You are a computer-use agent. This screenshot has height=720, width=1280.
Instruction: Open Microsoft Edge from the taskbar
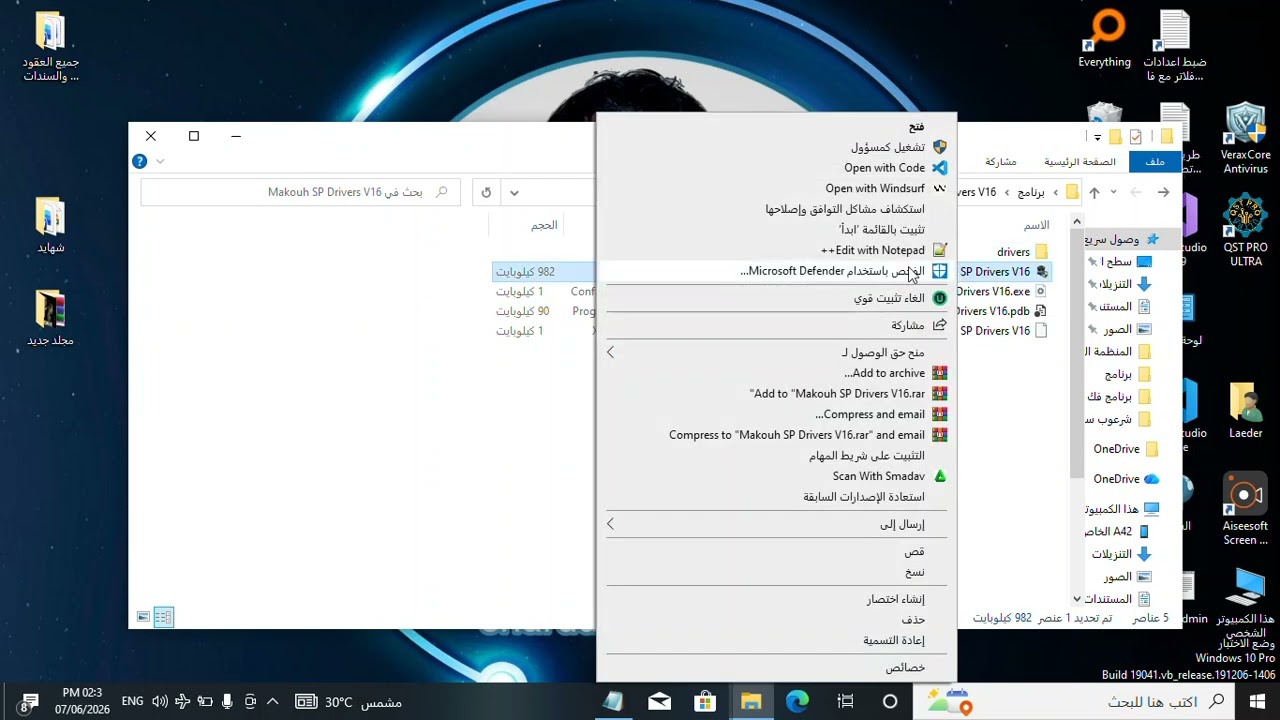[x=797, y=701]
